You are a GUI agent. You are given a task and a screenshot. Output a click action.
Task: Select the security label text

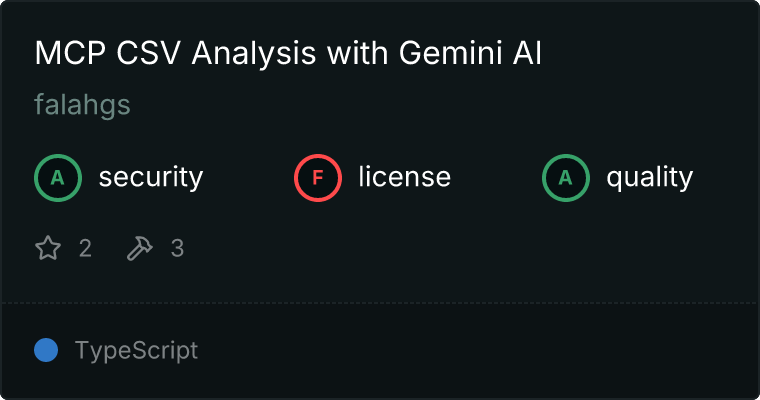point(151,178)
